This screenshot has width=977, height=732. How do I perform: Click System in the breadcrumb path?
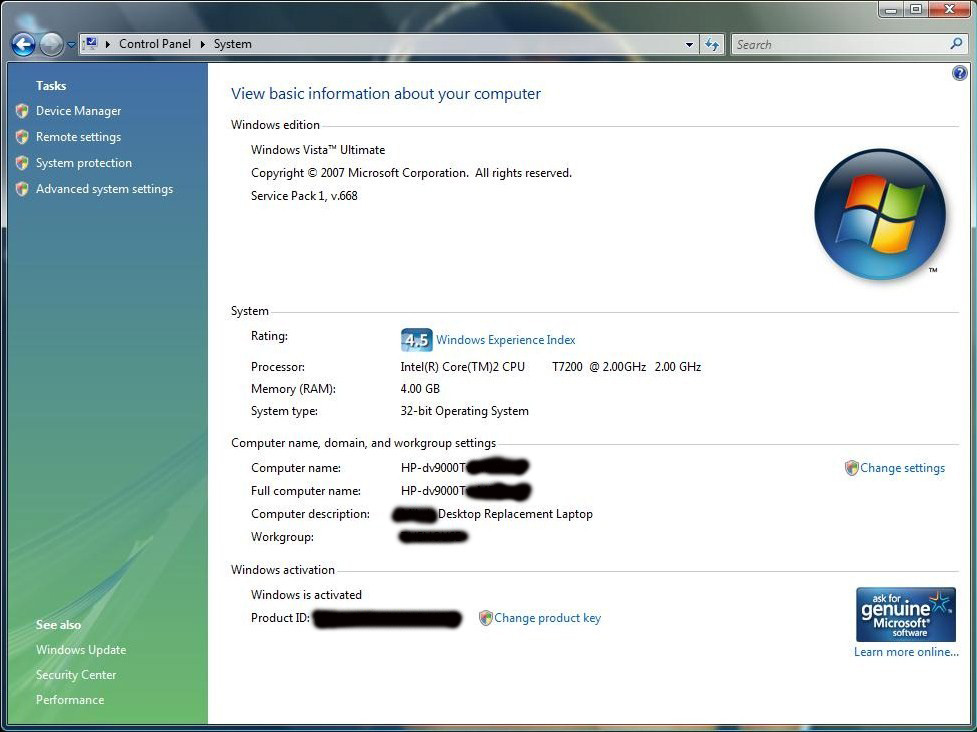[232, 44]
